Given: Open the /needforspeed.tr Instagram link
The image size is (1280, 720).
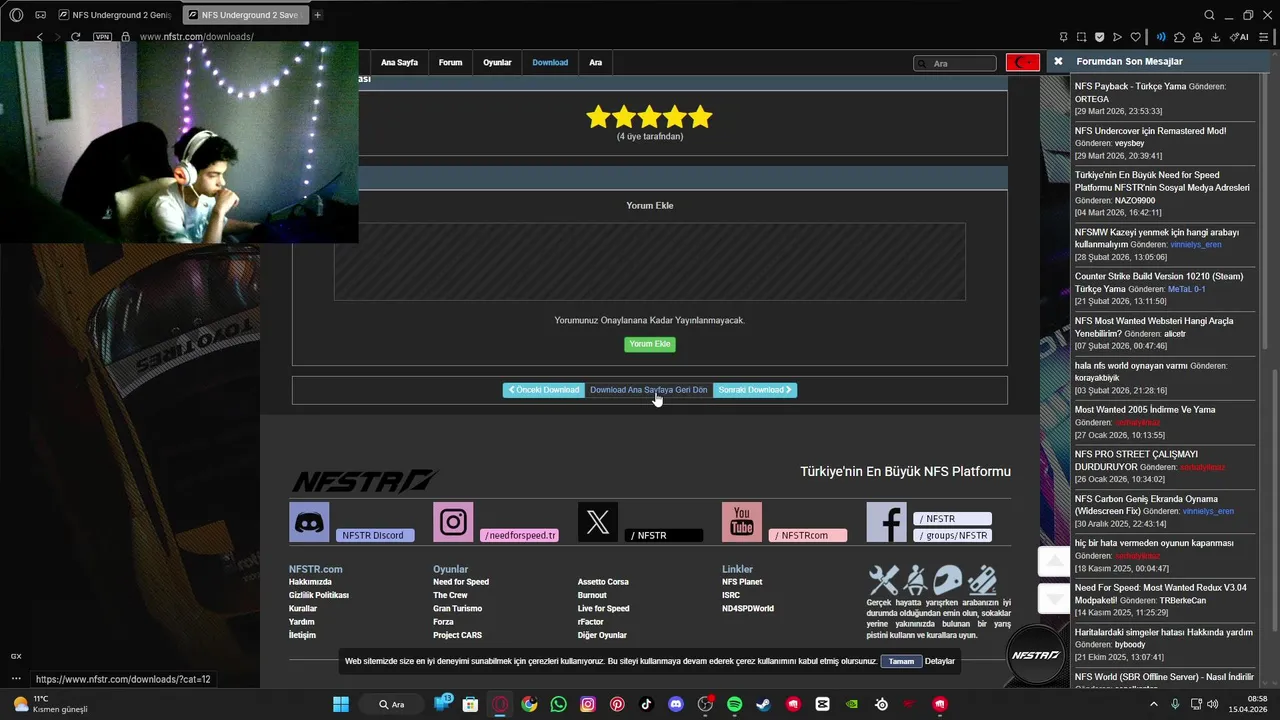Looking at the screenshot, I should pos(519,535).
